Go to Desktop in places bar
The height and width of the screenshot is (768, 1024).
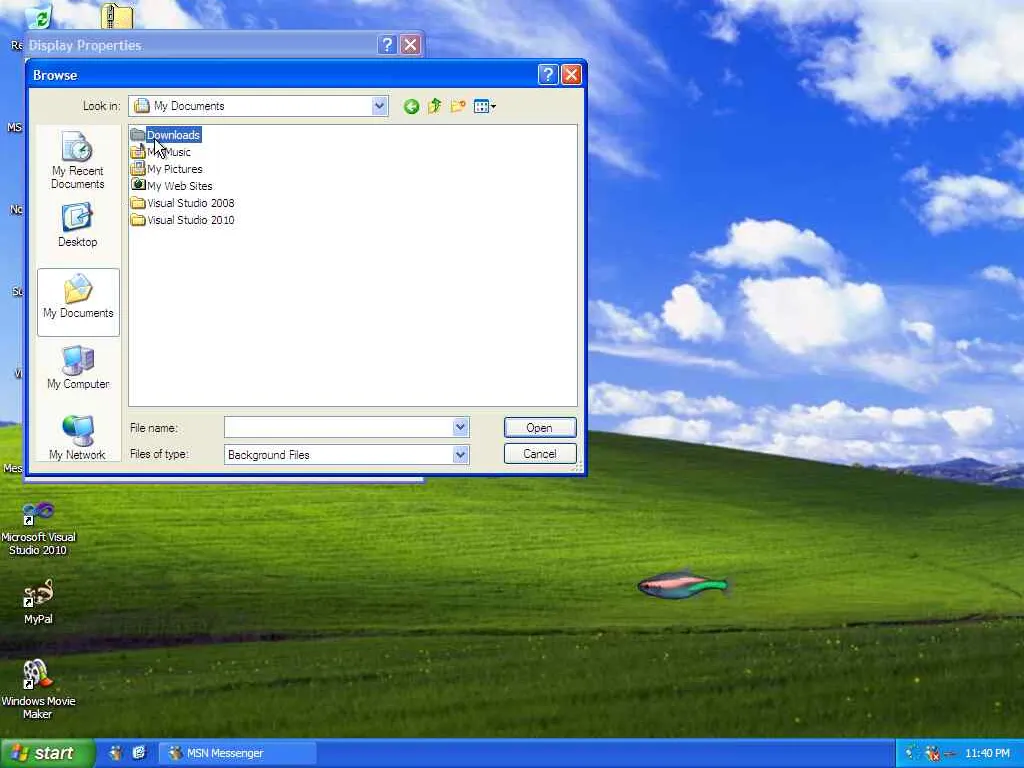coord(78,225)
